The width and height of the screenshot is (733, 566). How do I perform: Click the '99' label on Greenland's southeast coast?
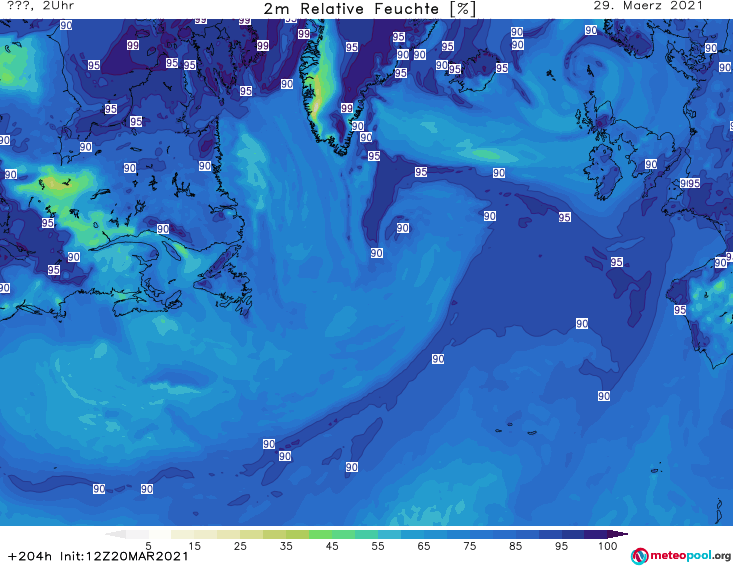click(346, 108)
